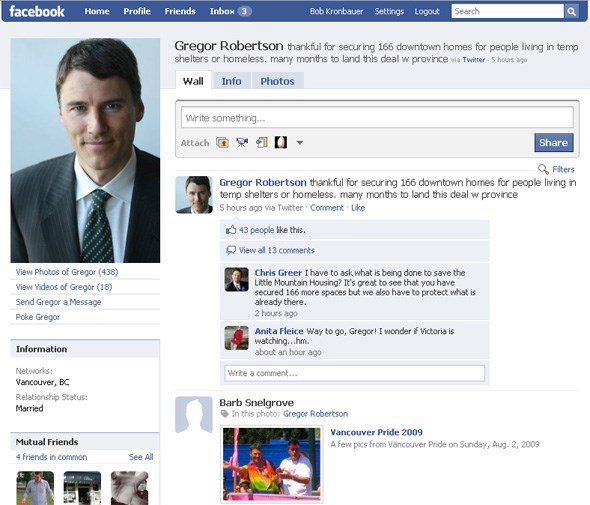Open the Inbox notification badge showing 3

(244, 11)
